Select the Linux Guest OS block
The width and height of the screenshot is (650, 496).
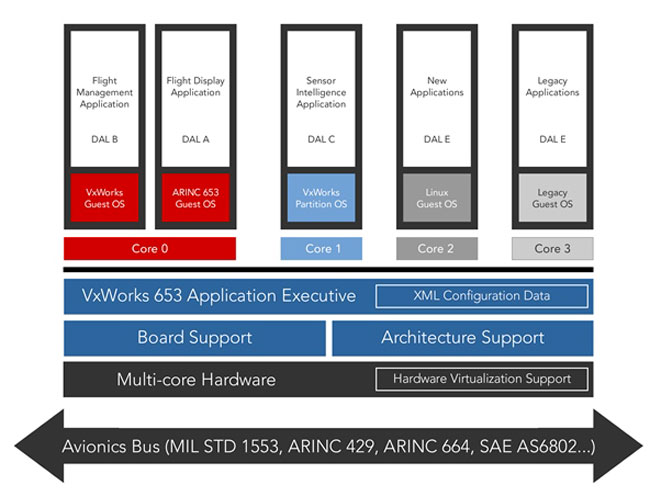pyautogui.click(x=437, y=198)
